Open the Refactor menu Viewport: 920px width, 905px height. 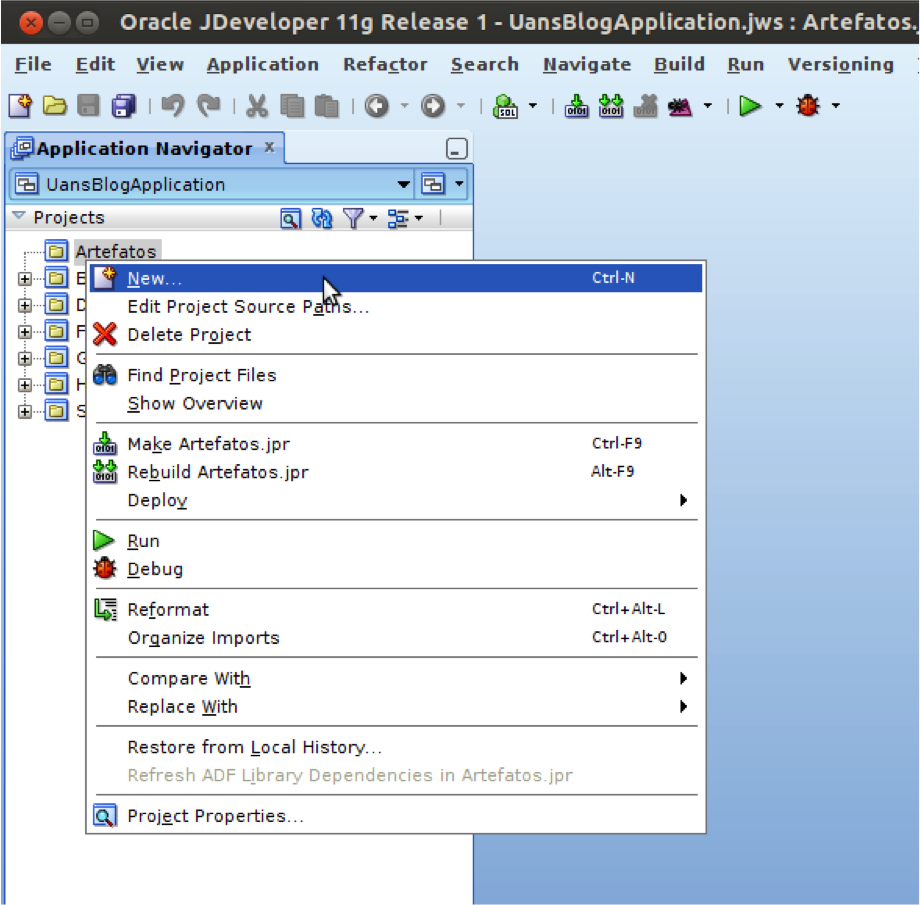[x=385, y=65]
